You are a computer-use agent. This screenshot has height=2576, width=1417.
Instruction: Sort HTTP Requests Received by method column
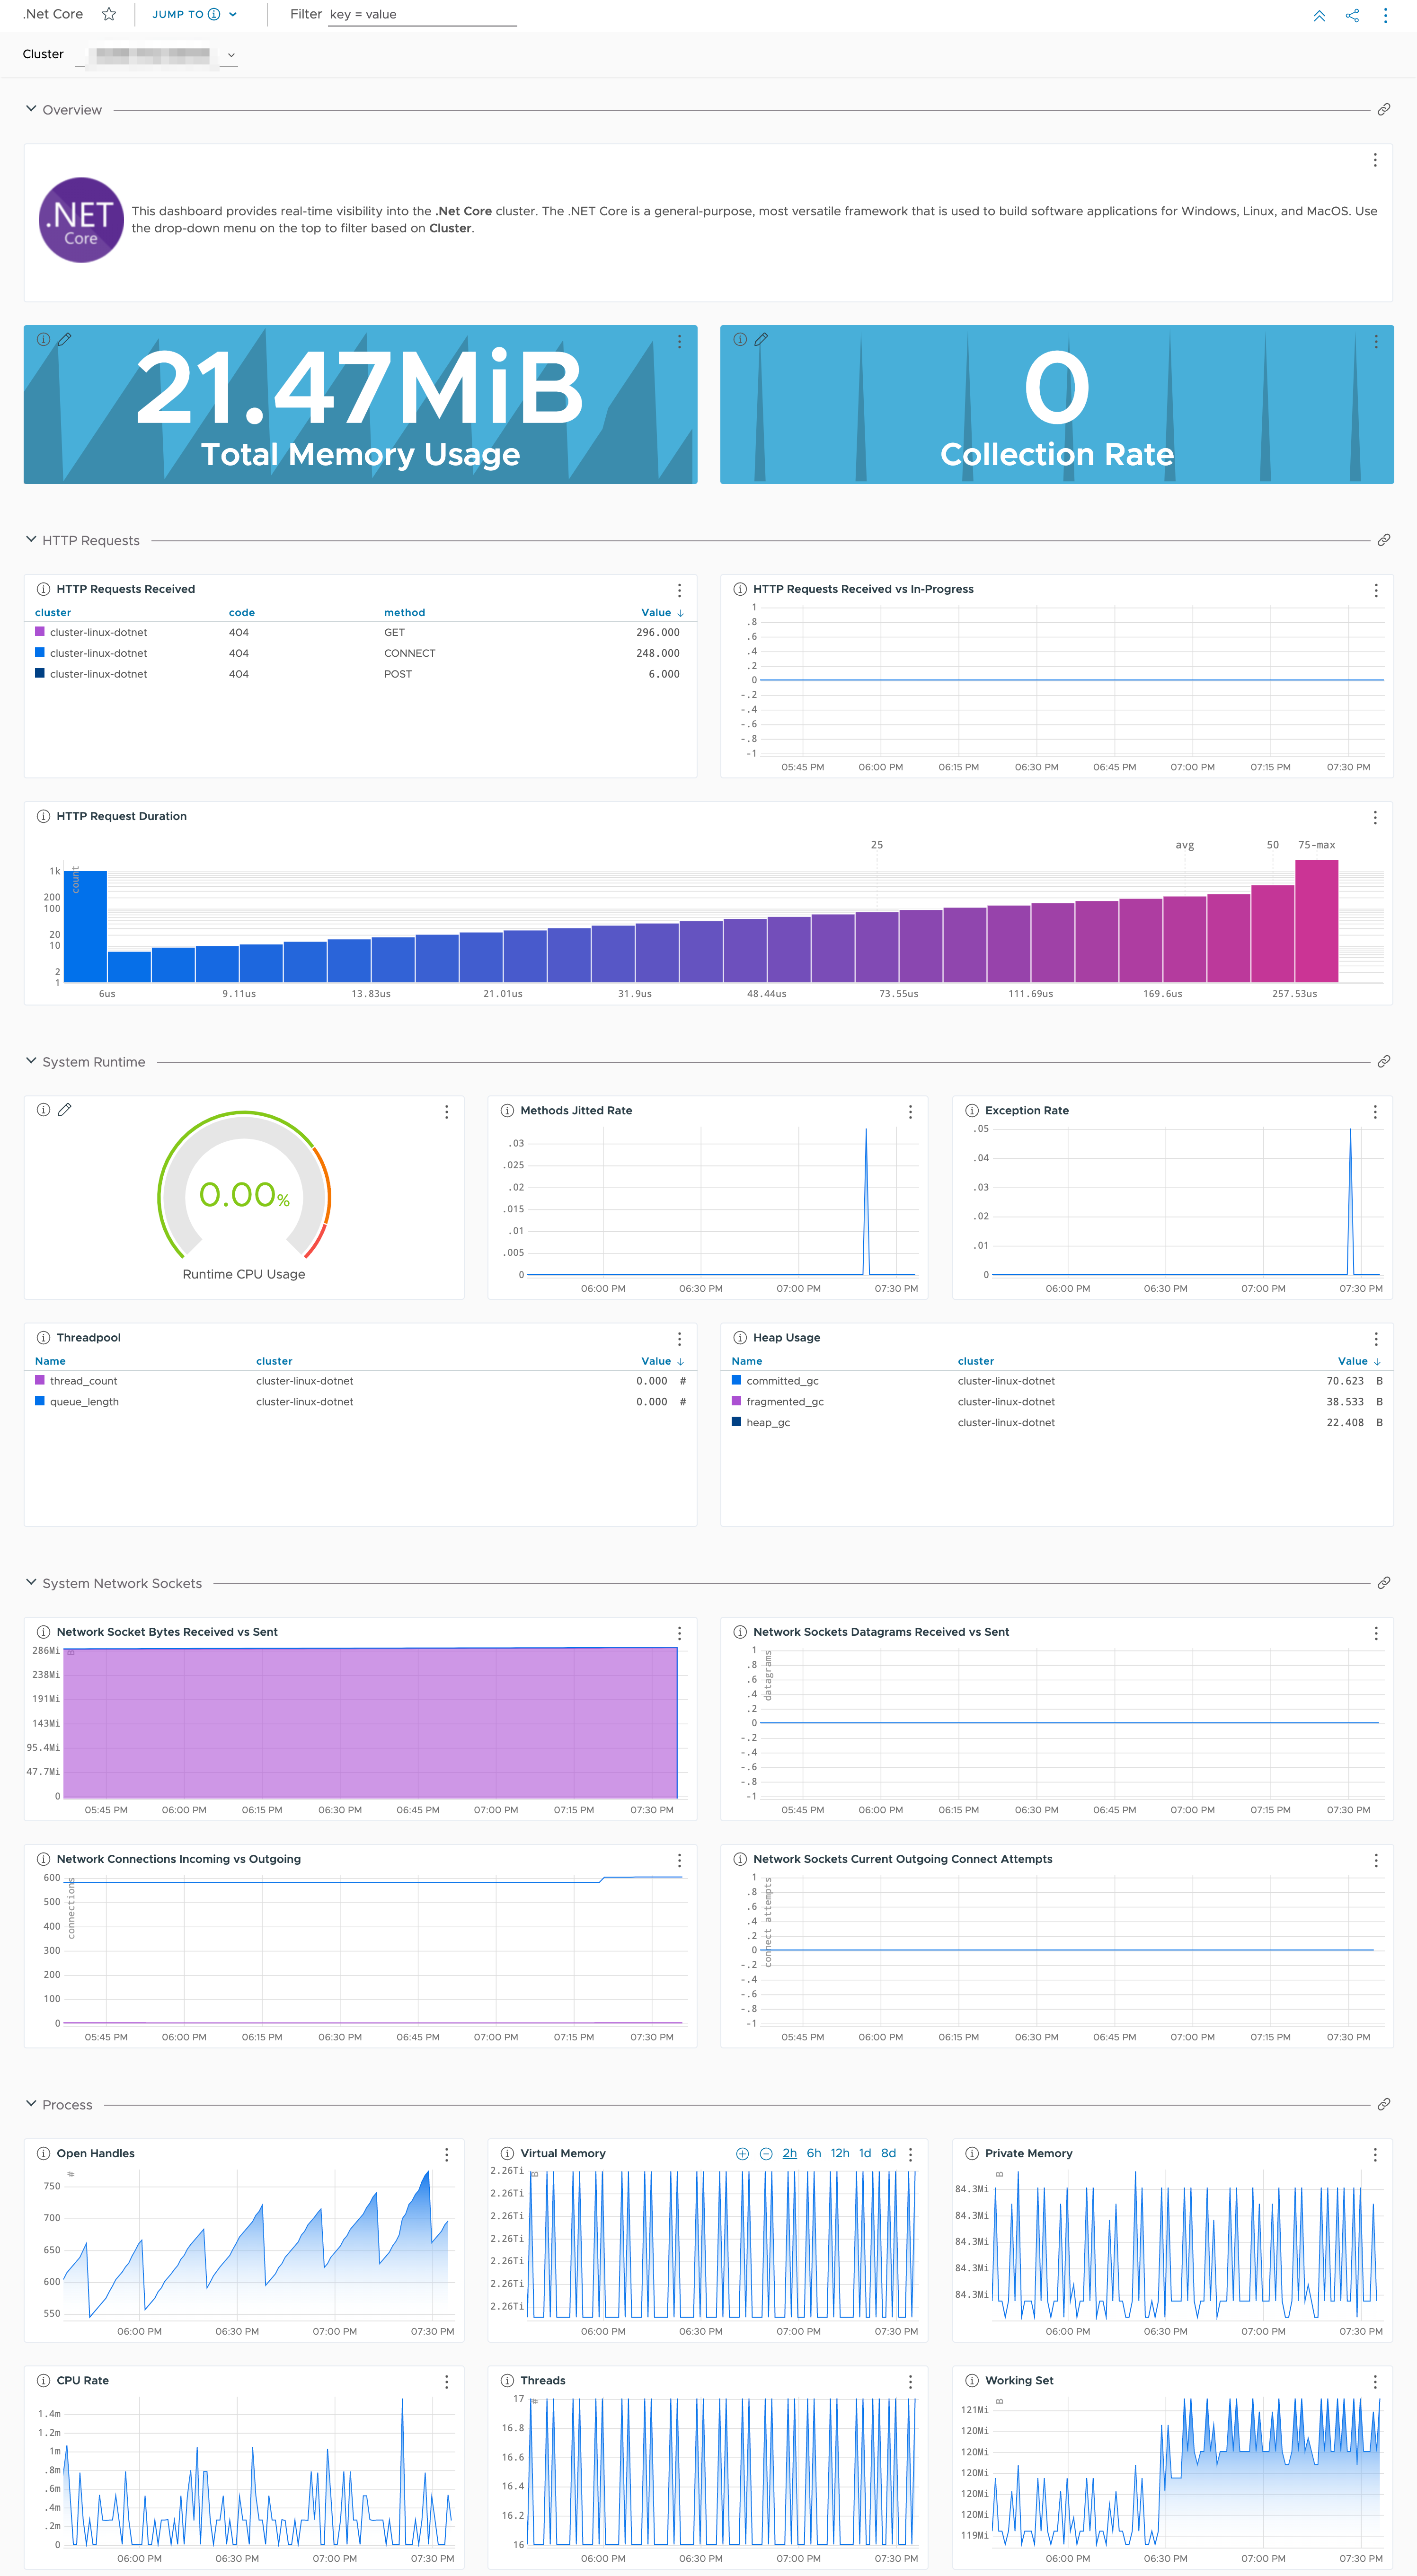point(404,612)
